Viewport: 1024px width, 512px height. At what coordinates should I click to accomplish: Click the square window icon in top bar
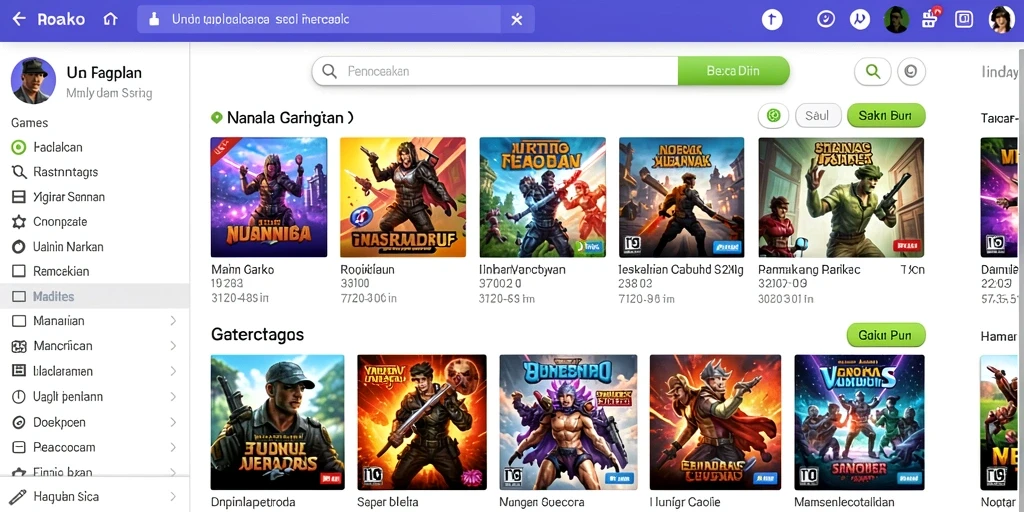point(964,19)
